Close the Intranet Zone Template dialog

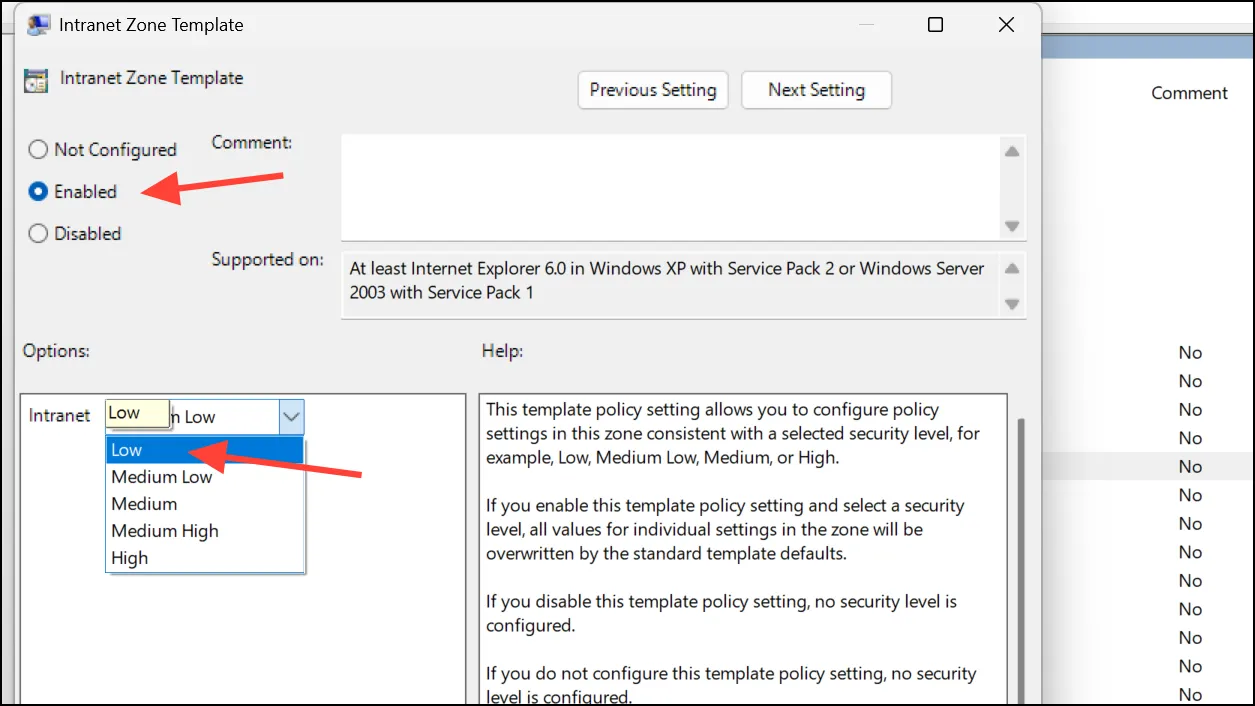click(1007, 25)
